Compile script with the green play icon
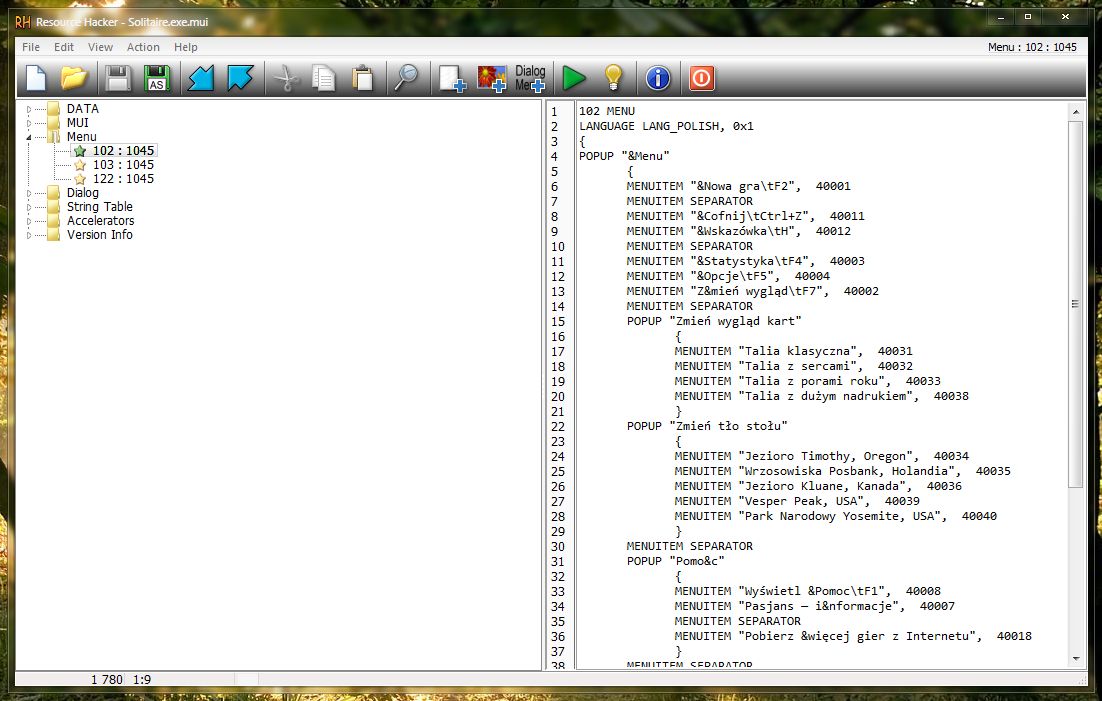Image resolution: width=1102 pixels, height=701 pixels. tap(574, 78)
